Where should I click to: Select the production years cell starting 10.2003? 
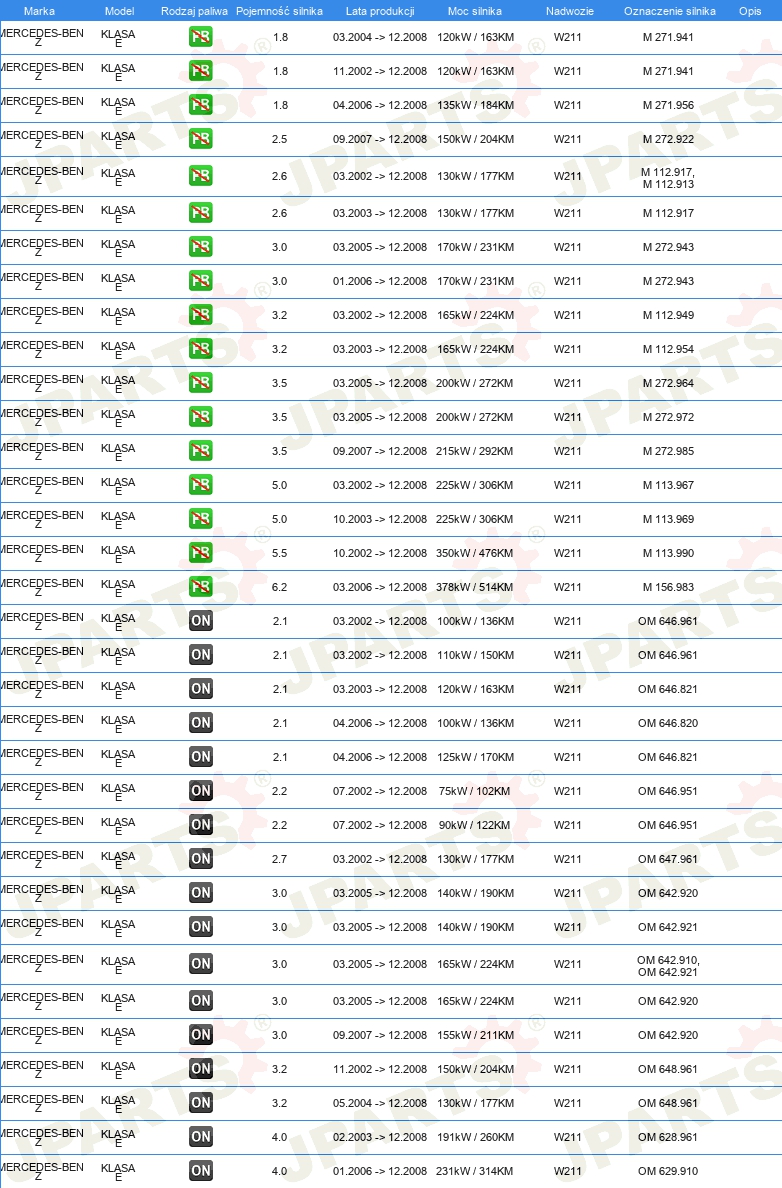[x=380, y=519]
